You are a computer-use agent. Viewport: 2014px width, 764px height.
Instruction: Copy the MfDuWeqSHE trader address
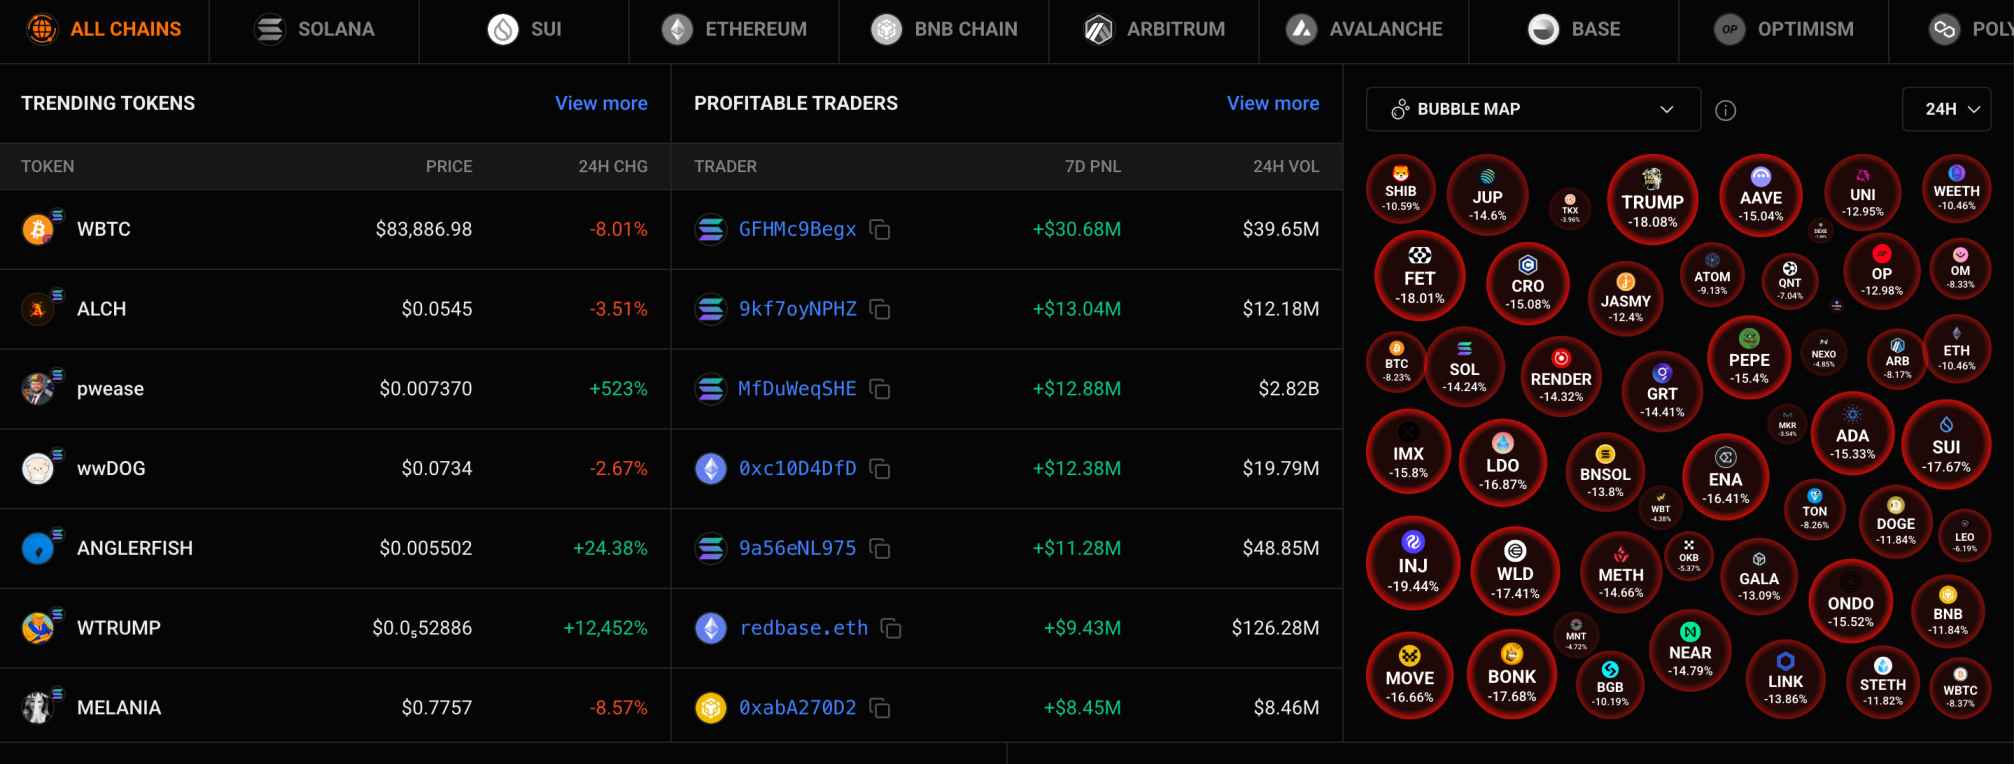(x=880, y=389)
